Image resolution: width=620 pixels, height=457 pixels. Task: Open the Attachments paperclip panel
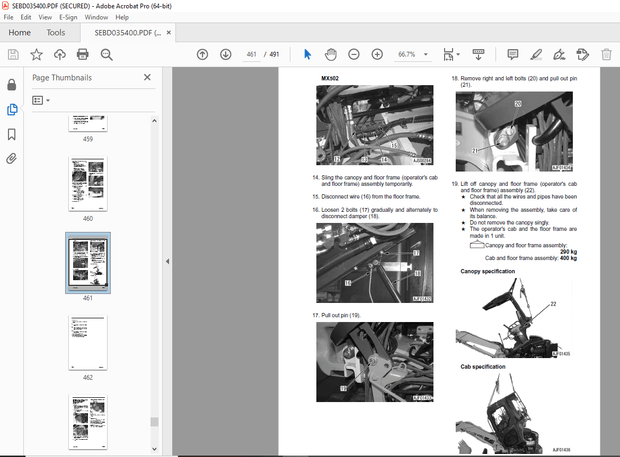(x=12, y=159)
